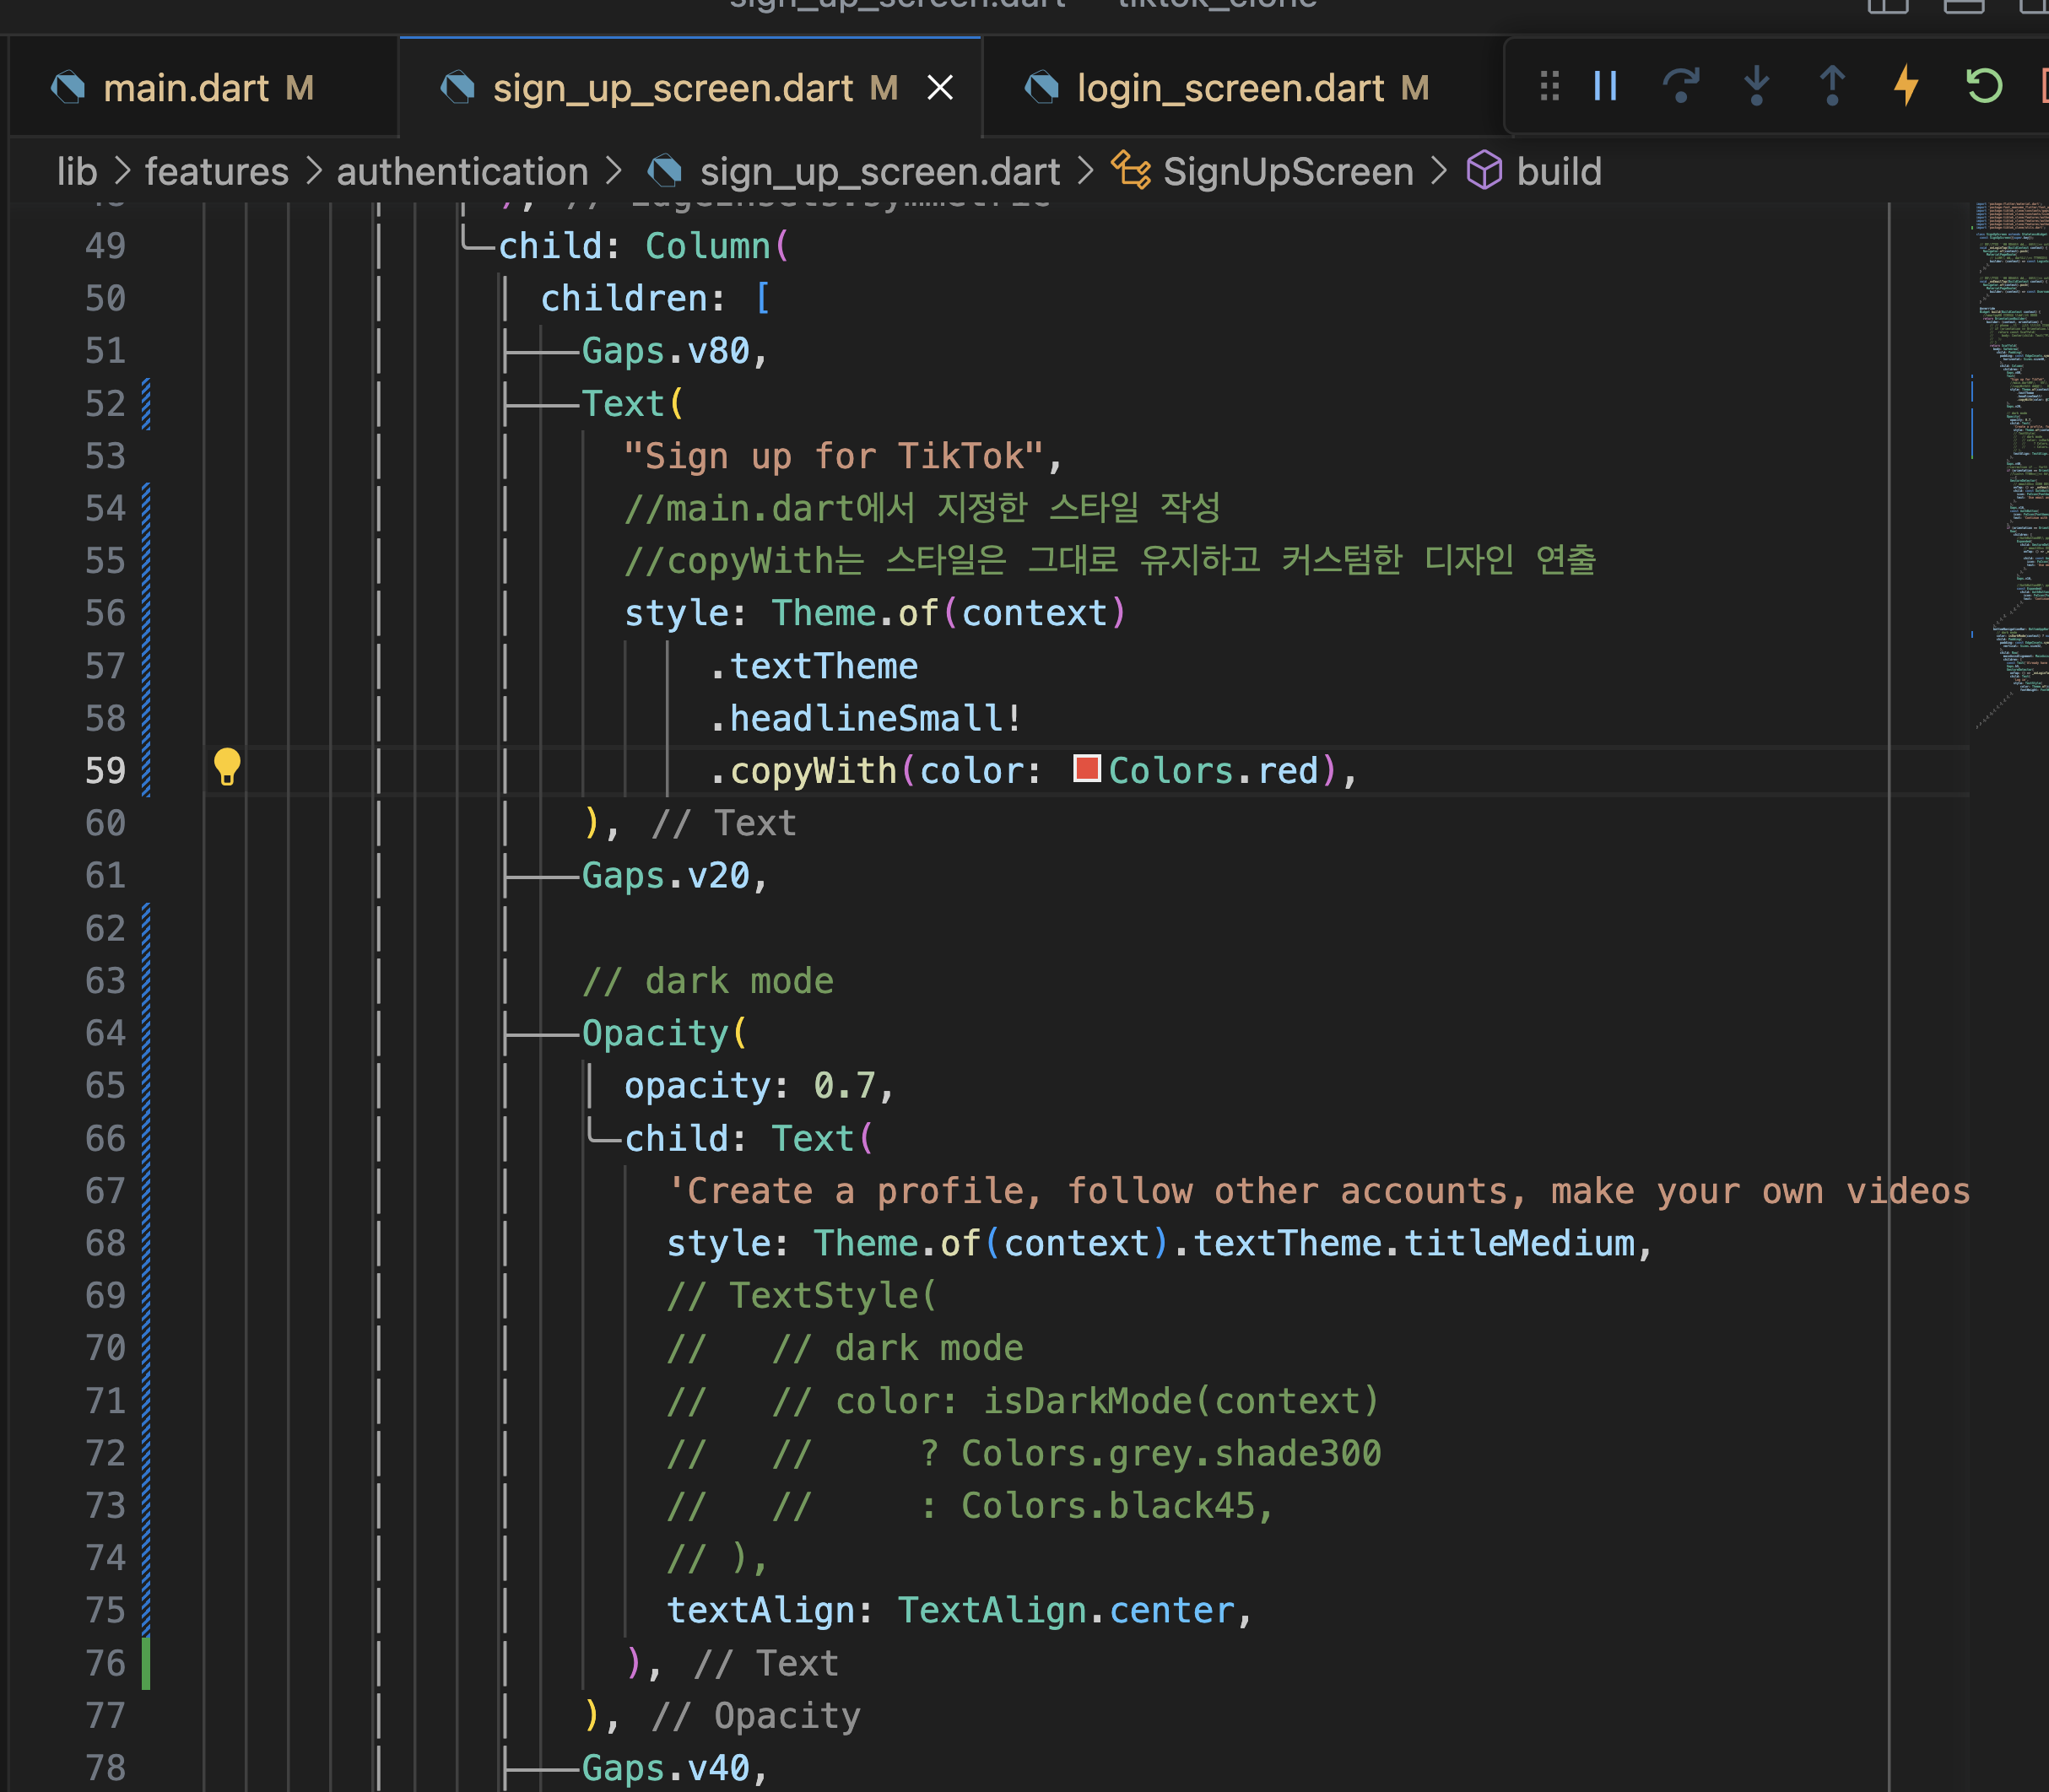Pause the debug session
This screenshot has width=2049, height=1792.
(1605, 86)
